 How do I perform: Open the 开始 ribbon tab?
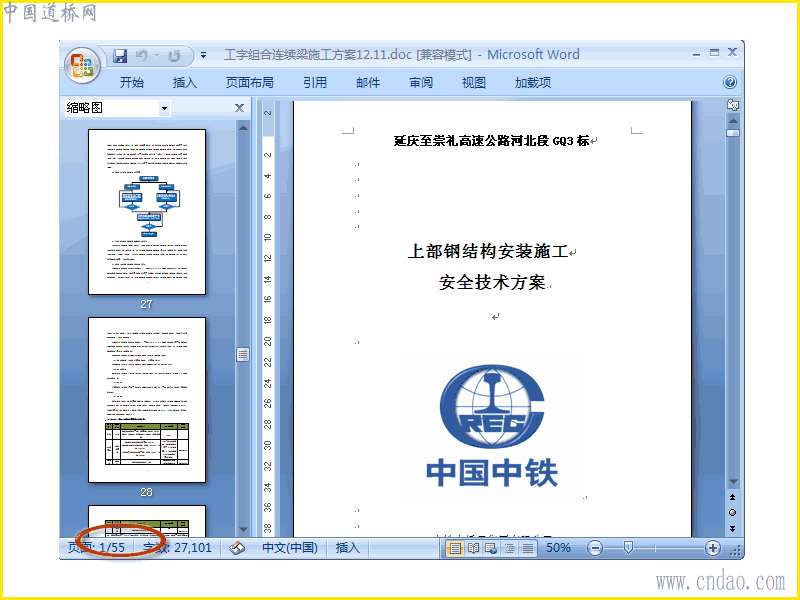[132, 83]
